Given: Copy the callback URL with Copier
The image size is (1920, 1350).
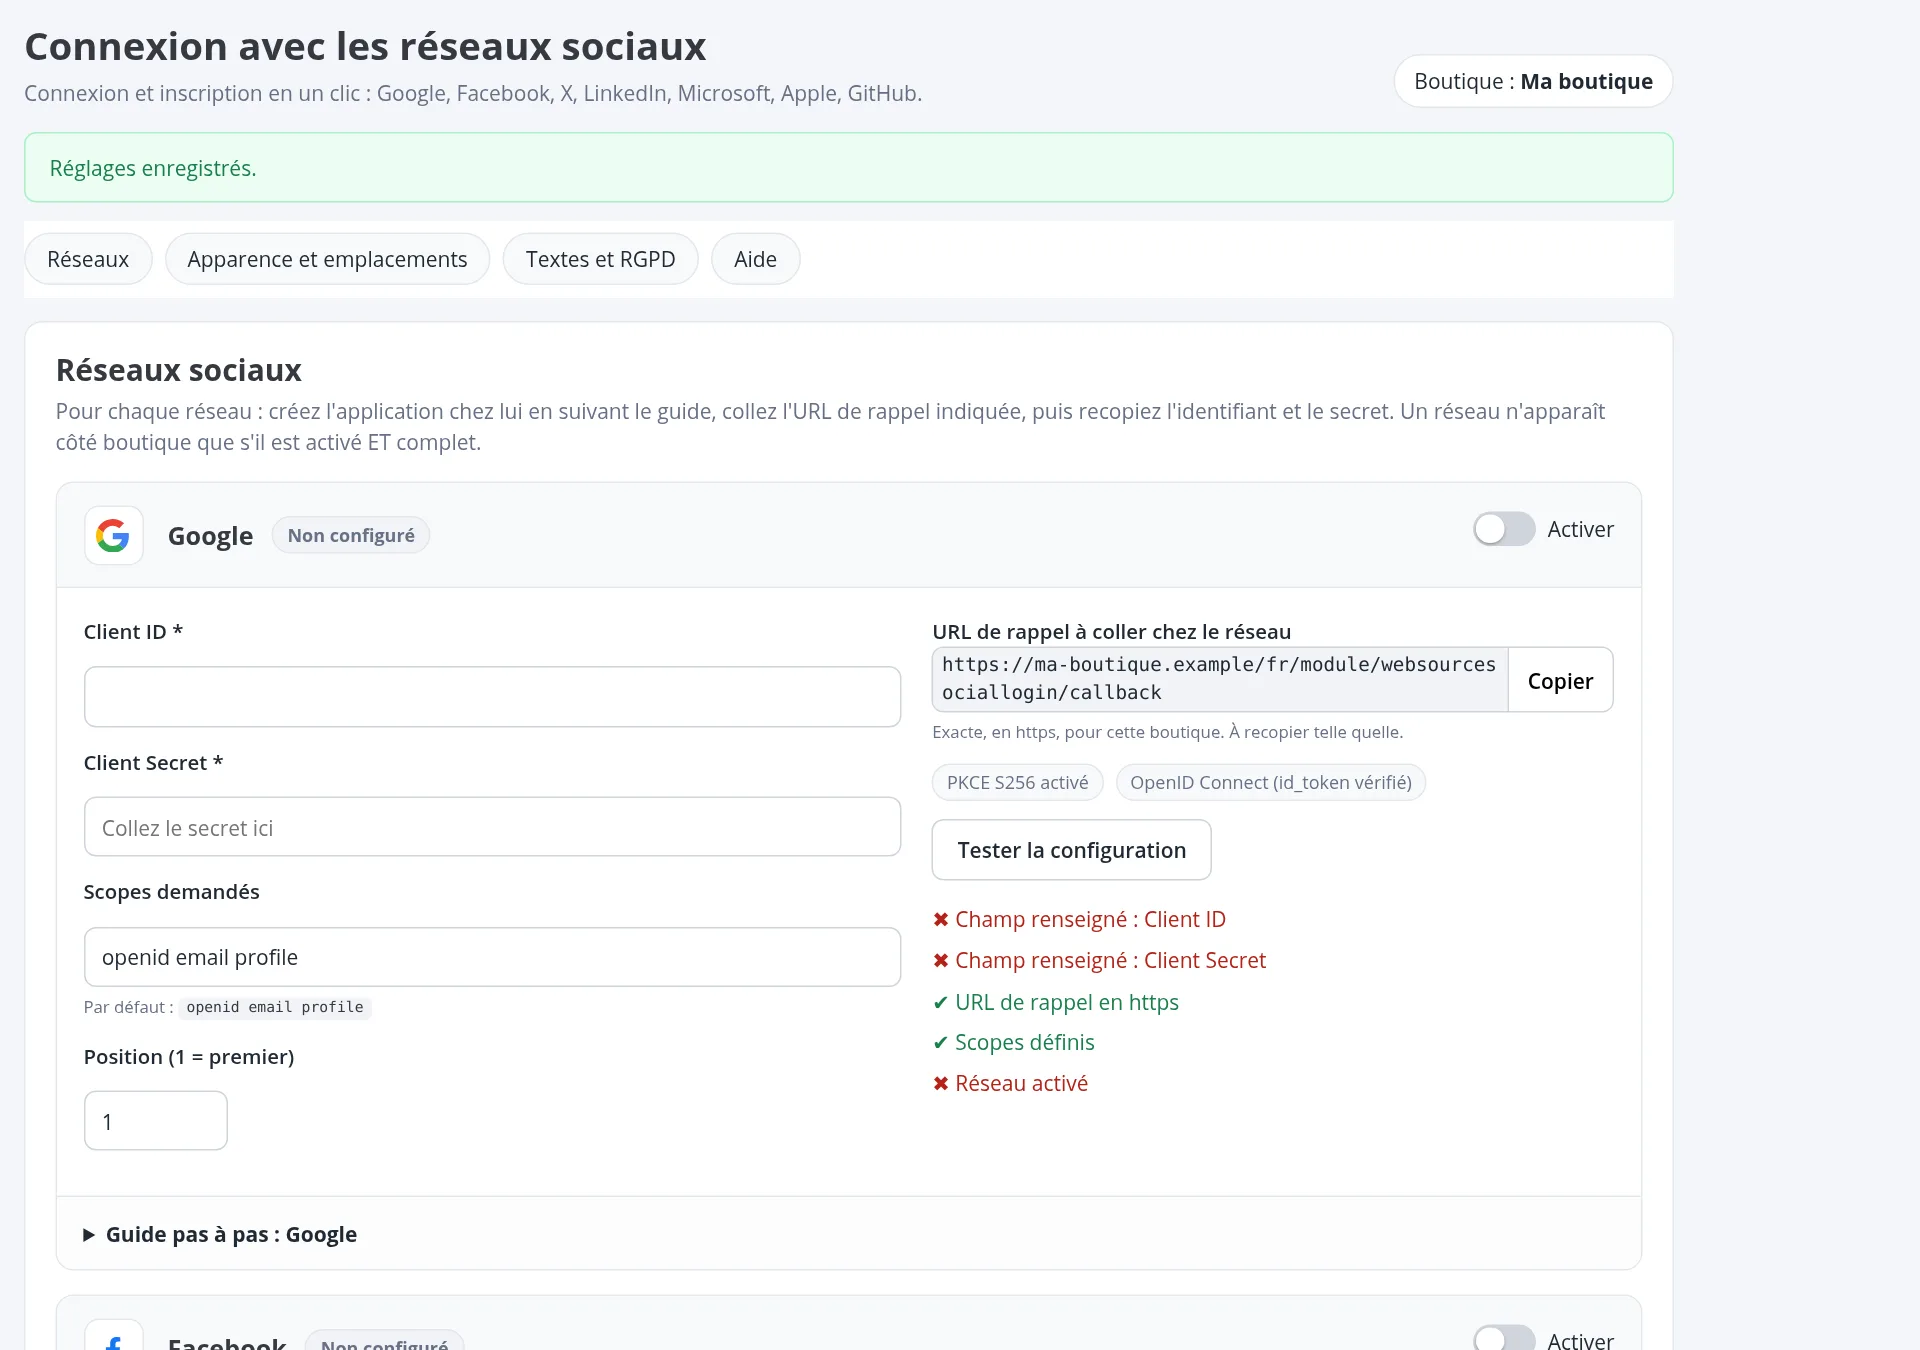Looking at the screenshot, I should pyautogui.click(x=1560, y=680).
